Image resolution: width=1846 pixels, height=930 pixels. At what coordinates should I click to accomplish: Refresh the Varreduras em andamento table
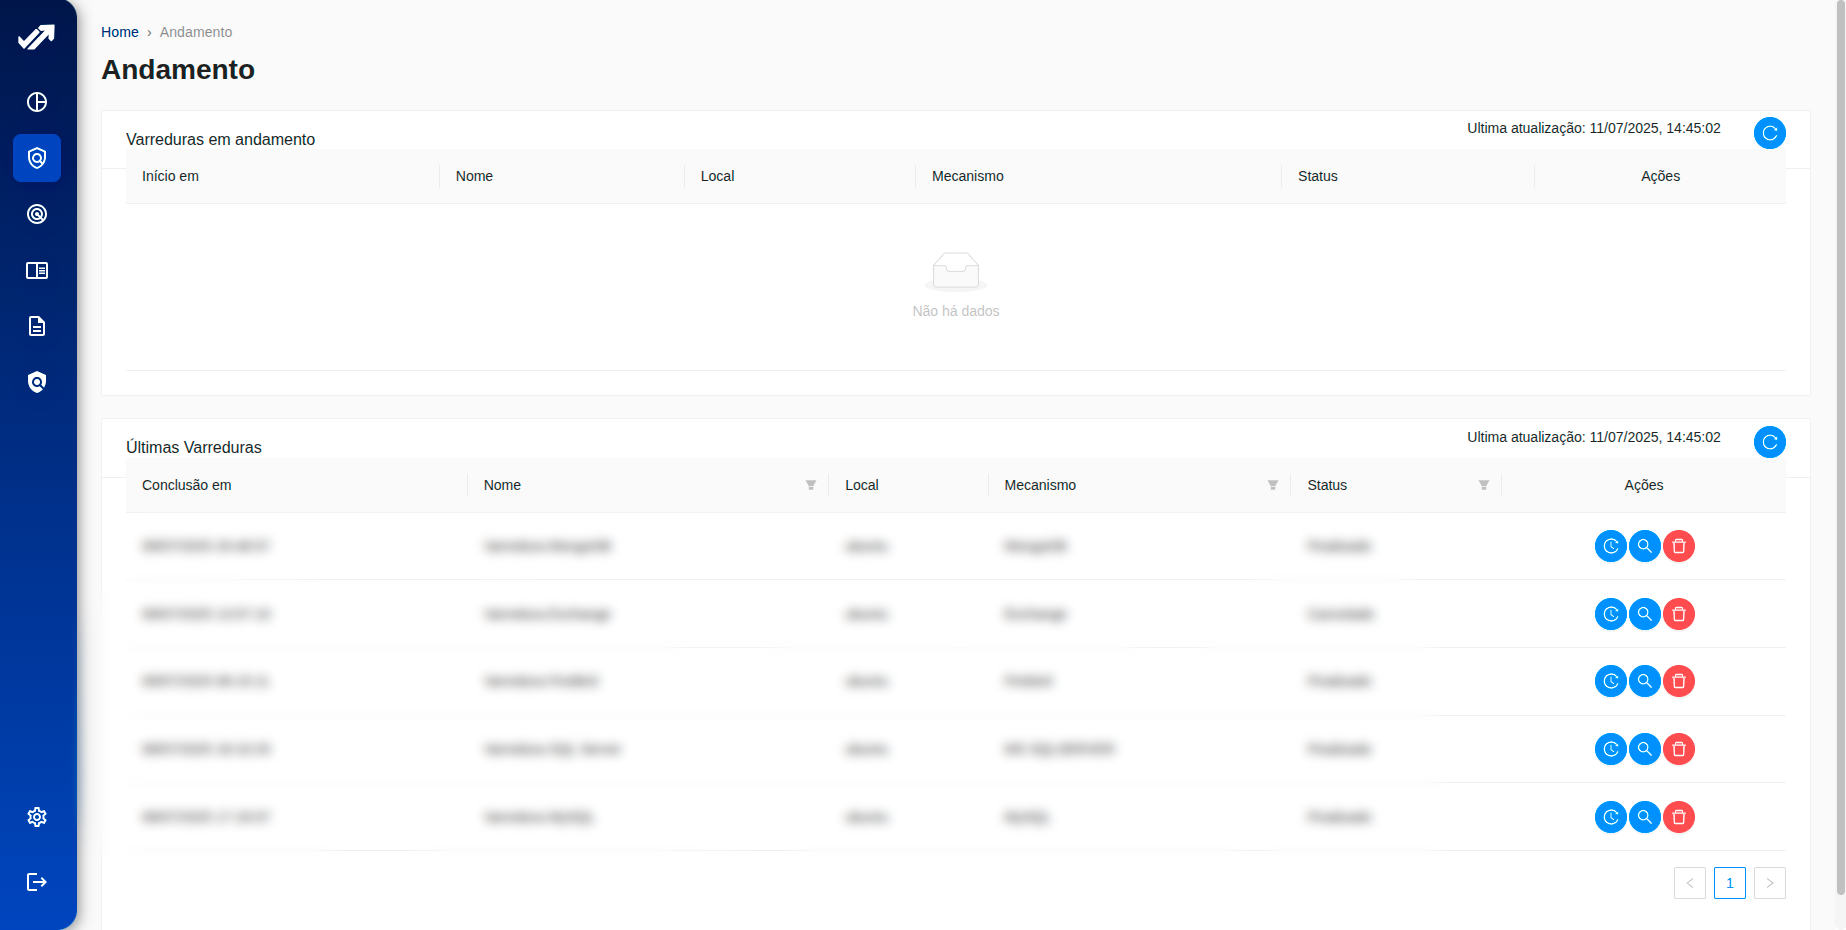point(1769,133)
